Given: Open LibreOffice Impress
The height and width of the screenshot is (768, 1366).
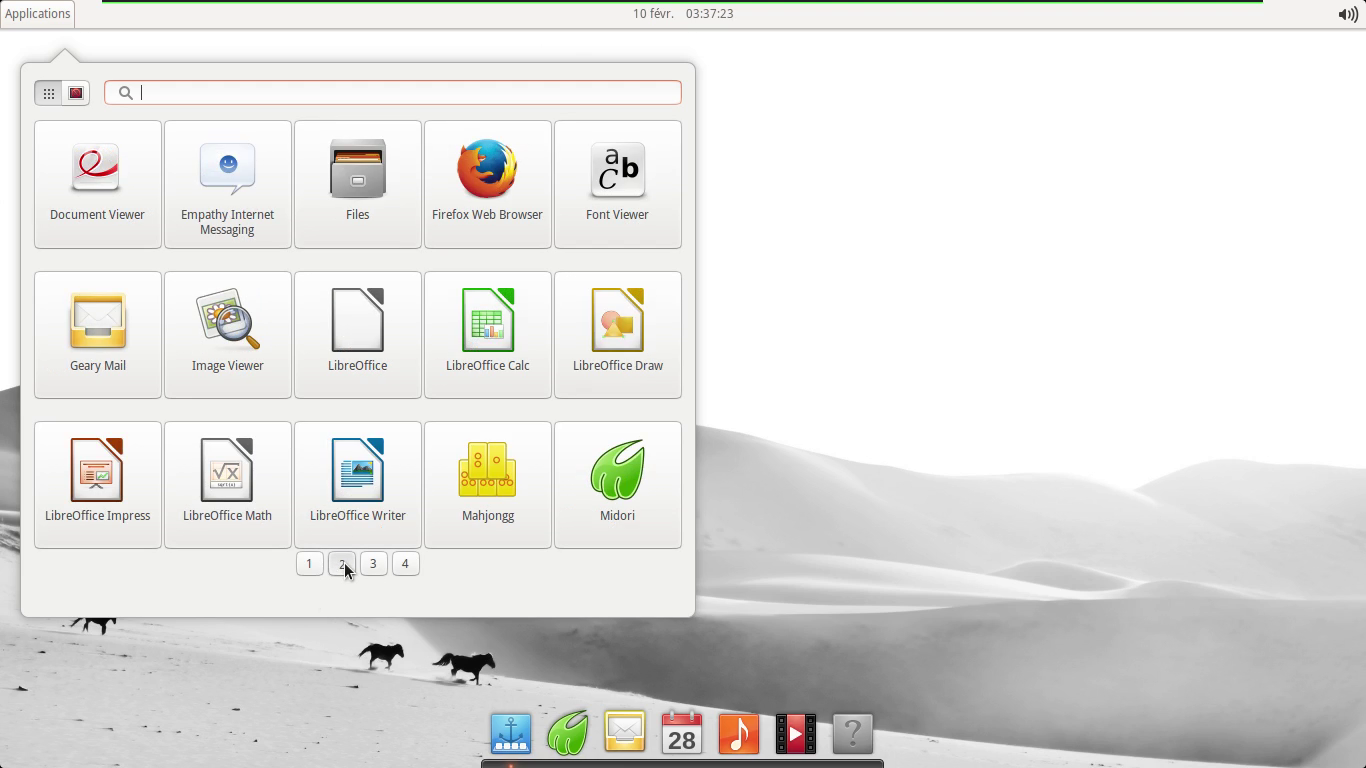Looking at the screenshot, I should (98, 485).
